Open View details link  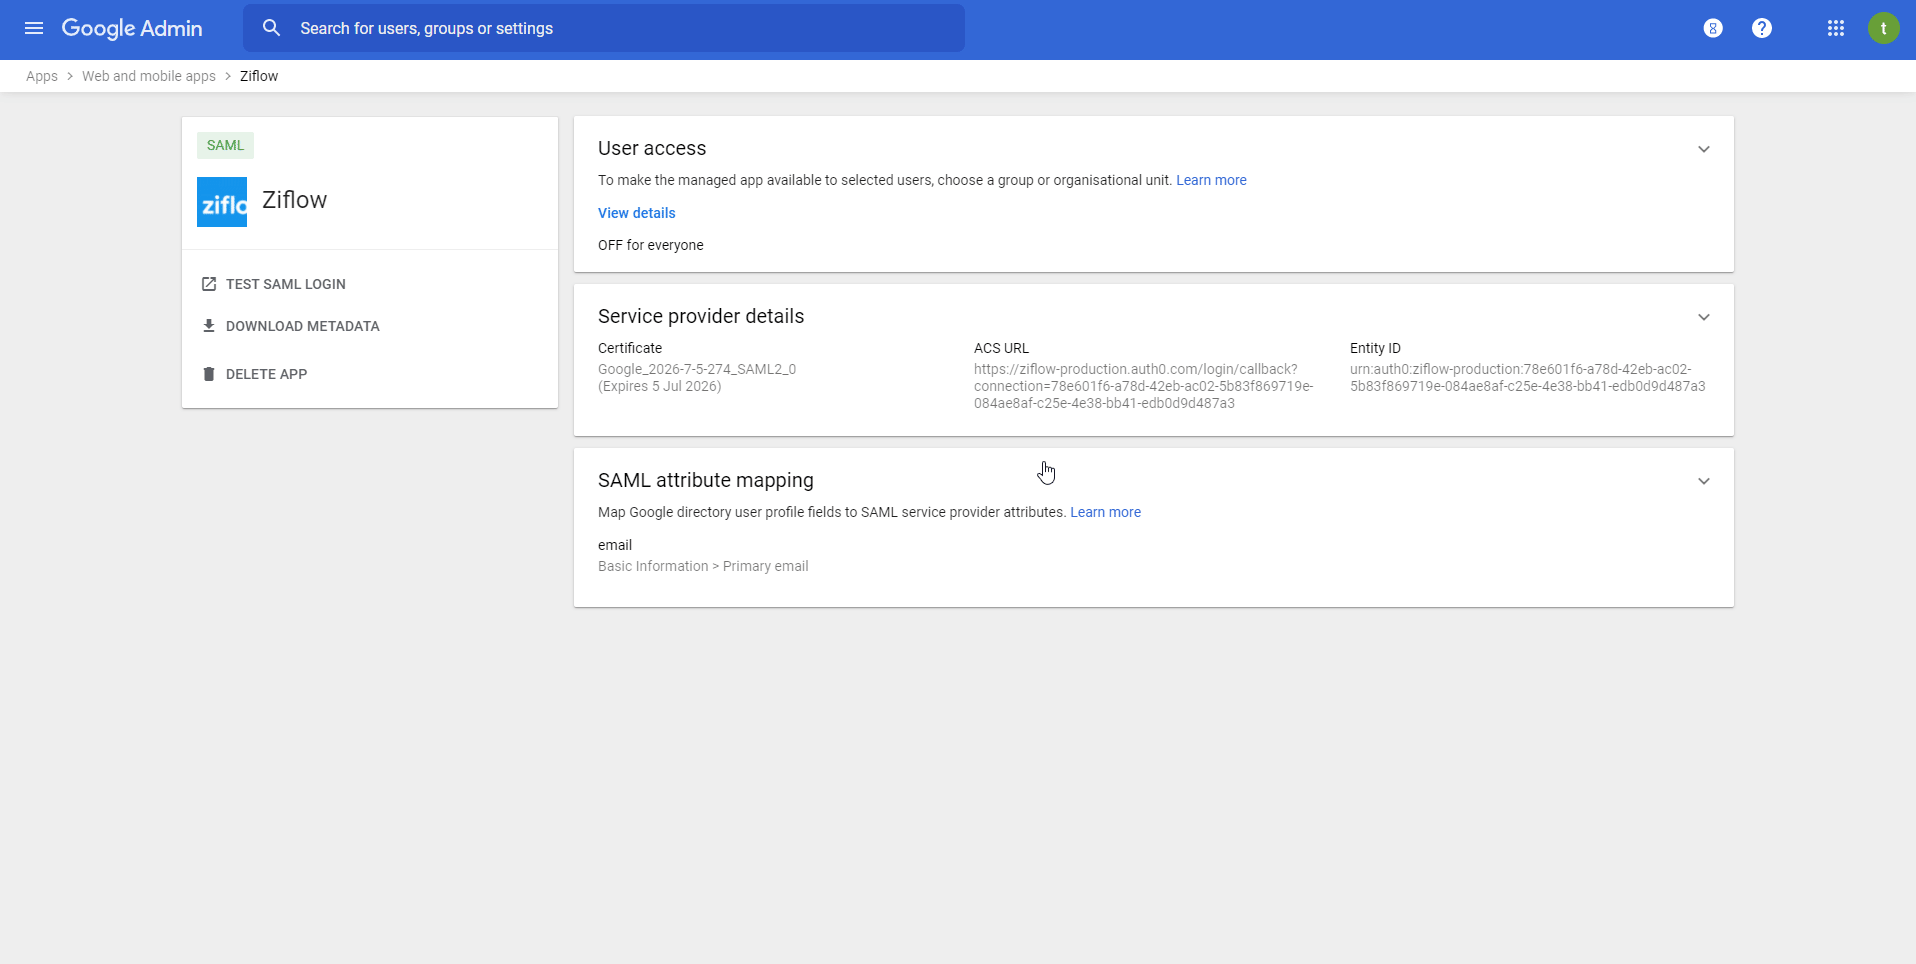click(636, 213)
